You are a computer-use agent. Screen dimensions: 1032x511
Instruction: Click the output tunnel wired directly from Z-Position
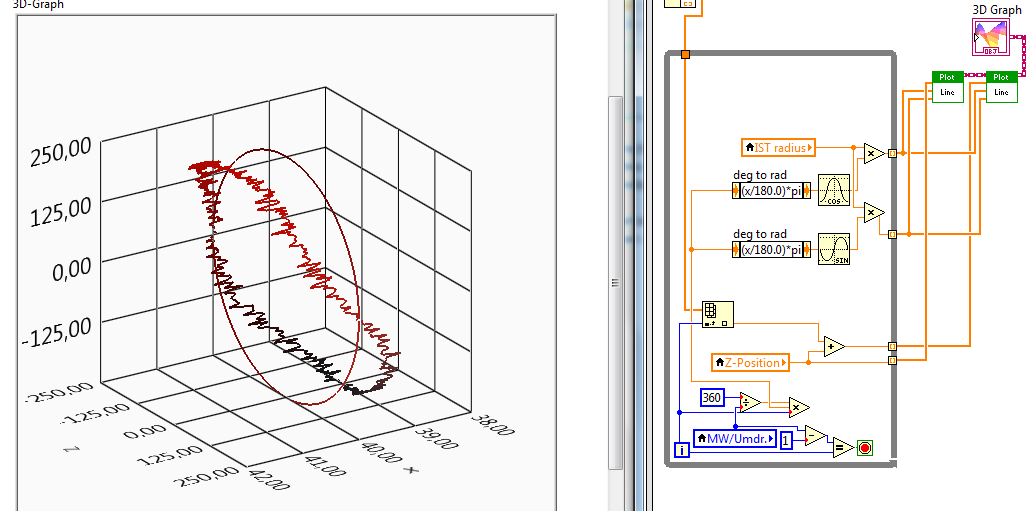coord(892,360)
